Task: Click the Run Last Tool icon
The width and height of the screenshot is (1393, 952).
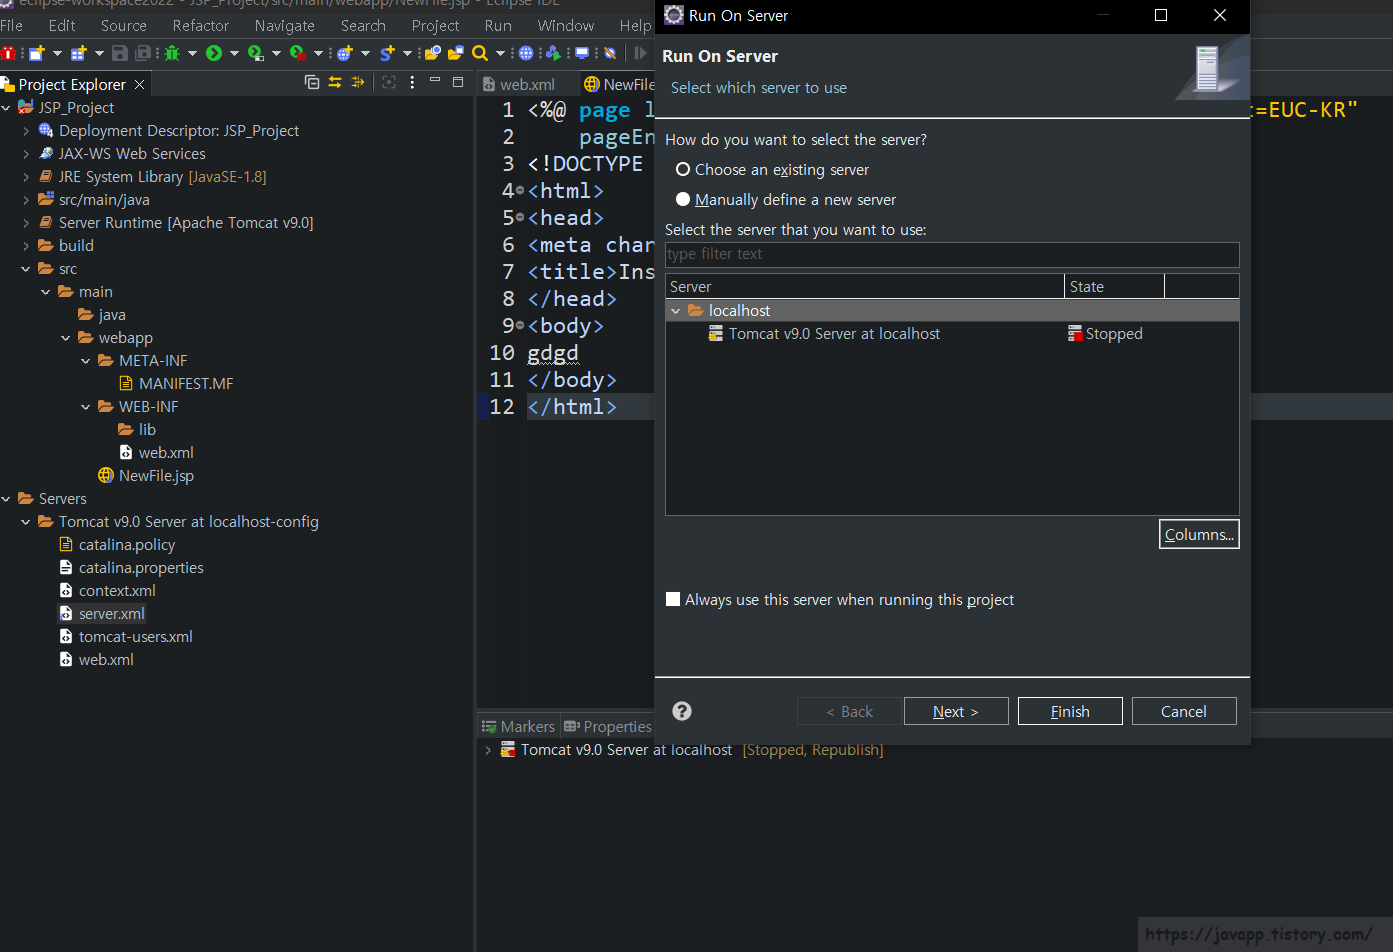Action: click(x=298, y=53)
